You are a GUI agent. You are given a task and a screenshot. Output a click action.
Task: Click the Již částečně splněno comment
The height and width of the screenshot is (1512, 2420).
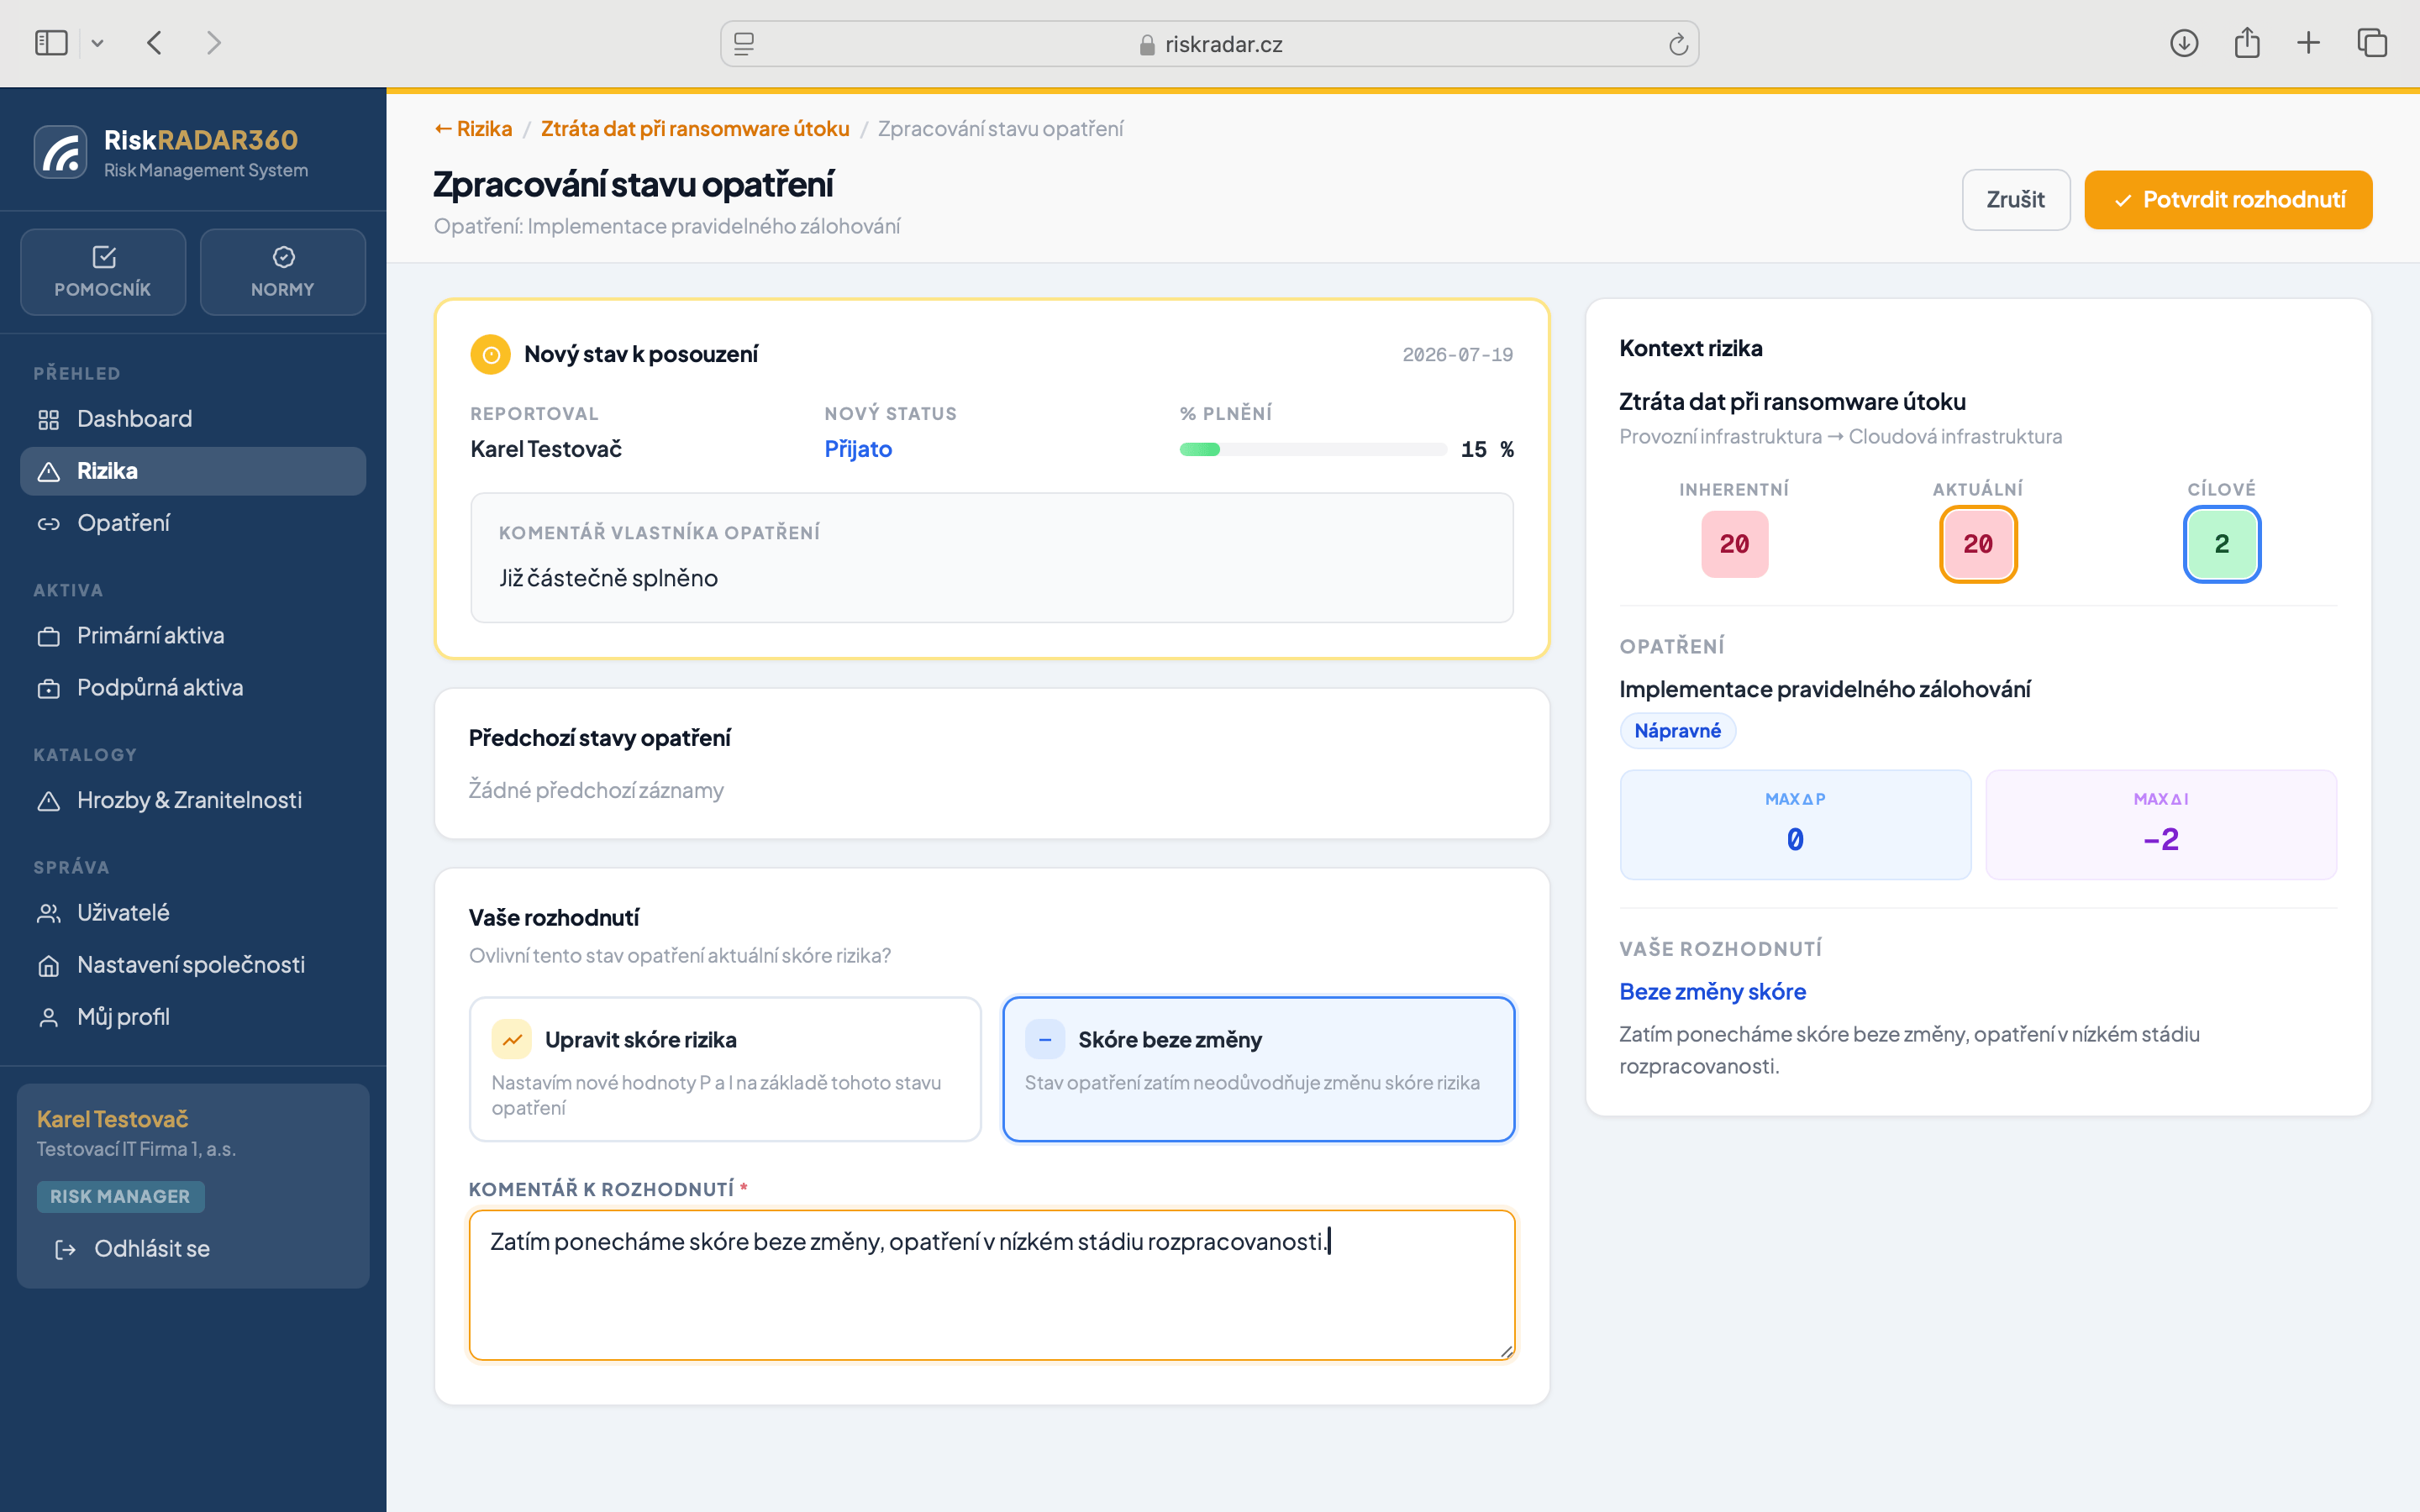tap(609, 578)
